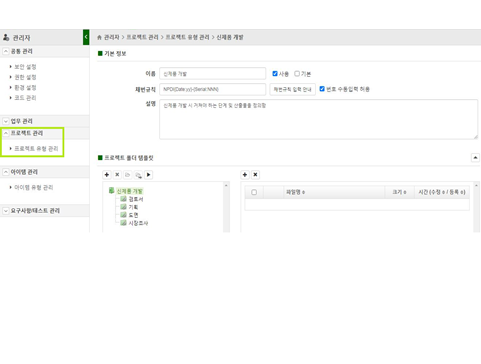This screenshot has width=481, height=364.
Task: Delete the selected folder in template tree toolbar
Action: (x=117, y=175)
